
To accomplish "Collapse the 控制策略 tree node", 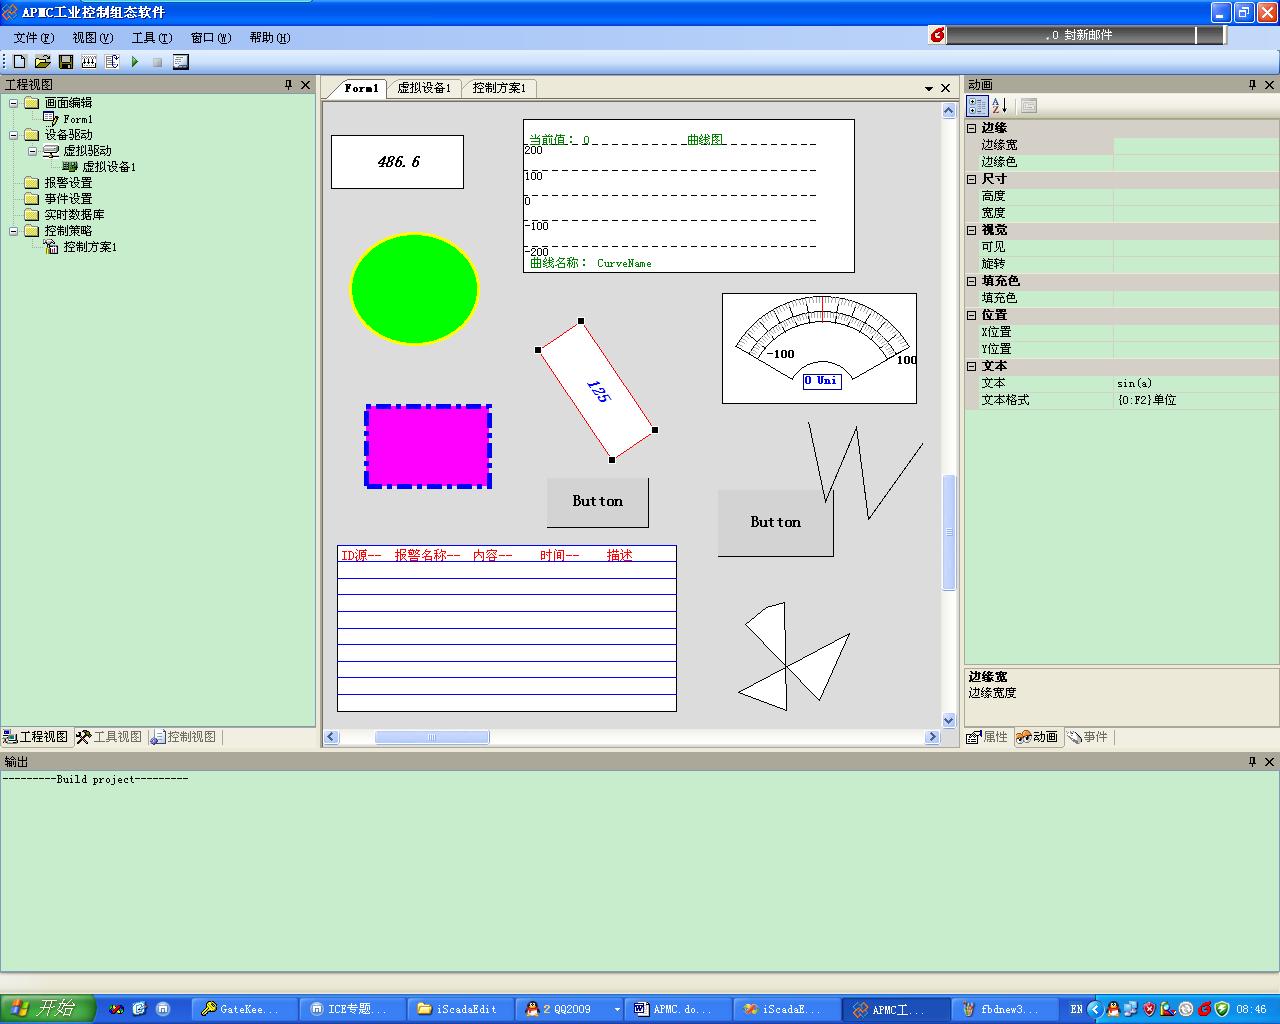I will [14, 231].
